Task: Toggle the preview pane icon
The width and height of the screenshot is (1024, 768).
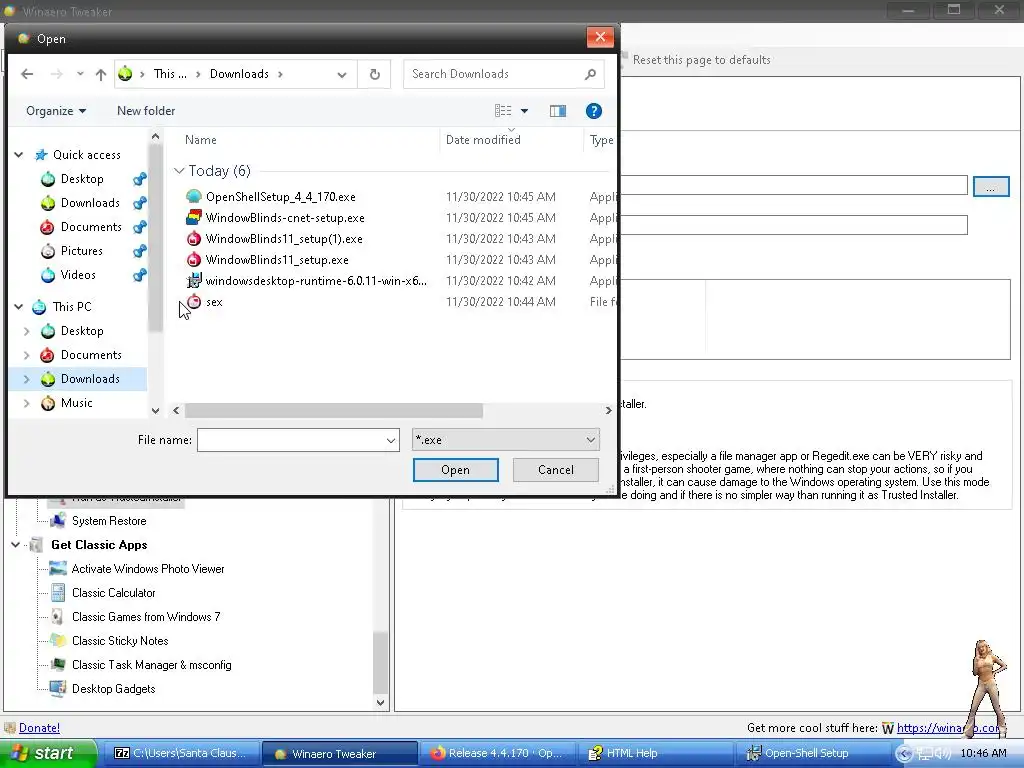Action: [558, 111]
